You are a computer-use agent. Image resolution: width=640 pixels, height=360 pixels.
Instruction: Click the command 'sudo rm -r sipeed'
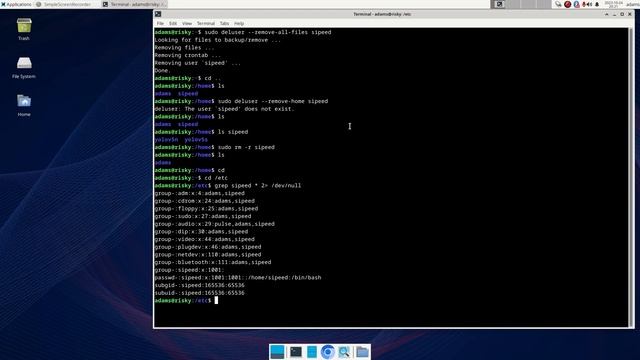(246, 147)
